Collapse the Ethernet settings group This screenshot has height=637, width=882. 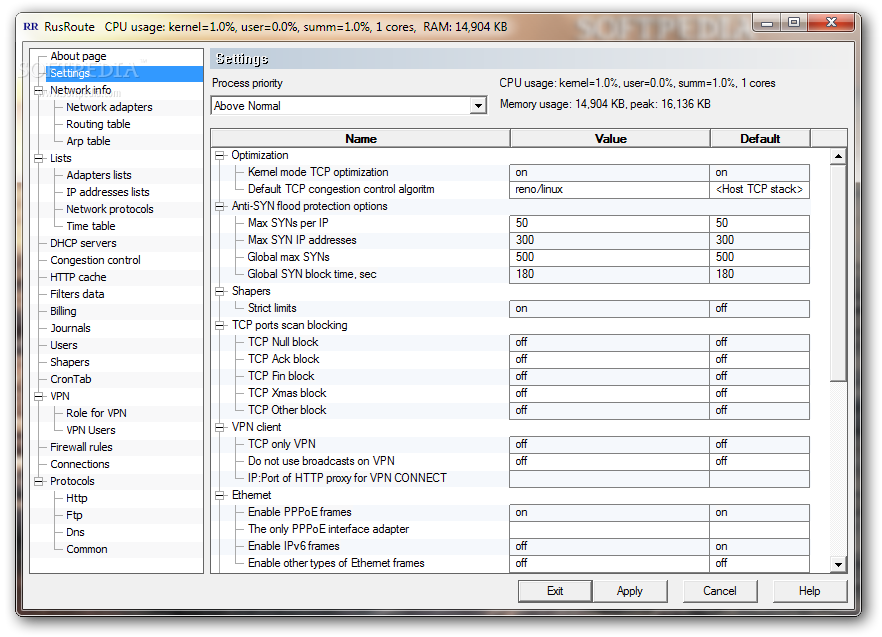[x=220, y=495]
